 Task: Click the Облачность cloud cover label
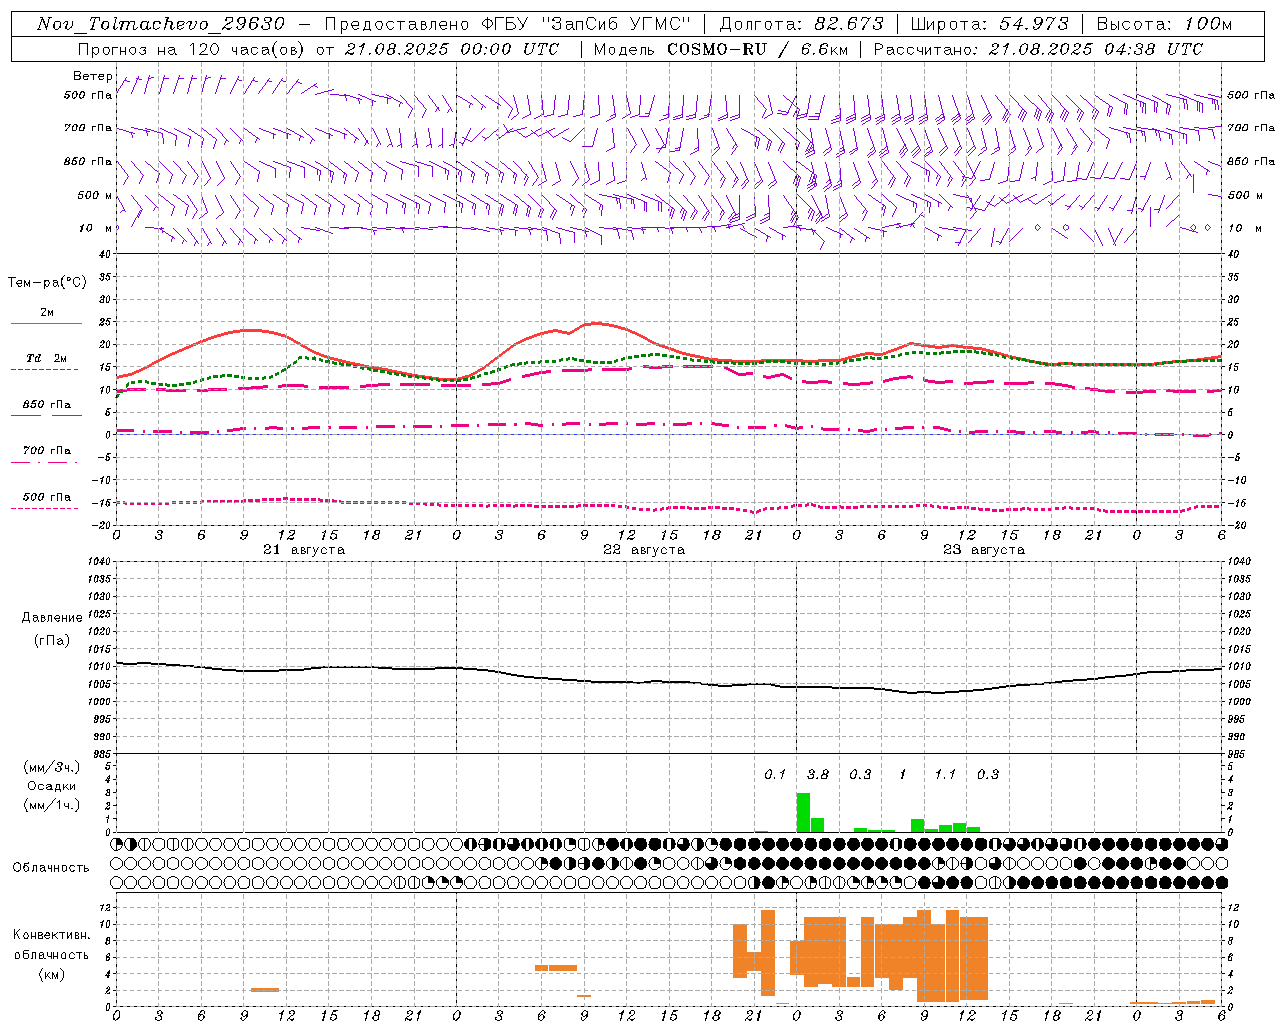pos(51,867)
